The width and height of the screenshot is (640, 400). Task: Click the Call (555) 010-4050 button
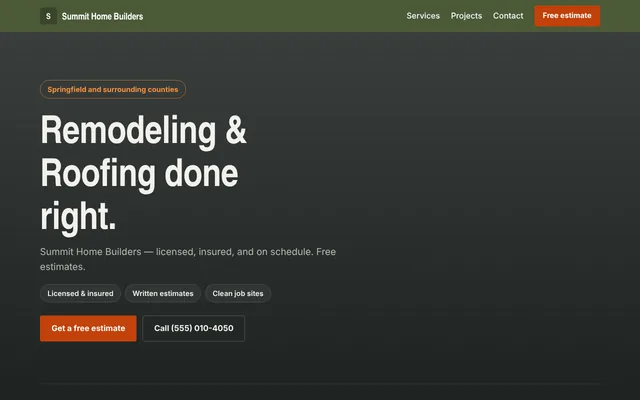tap(194, 328)
